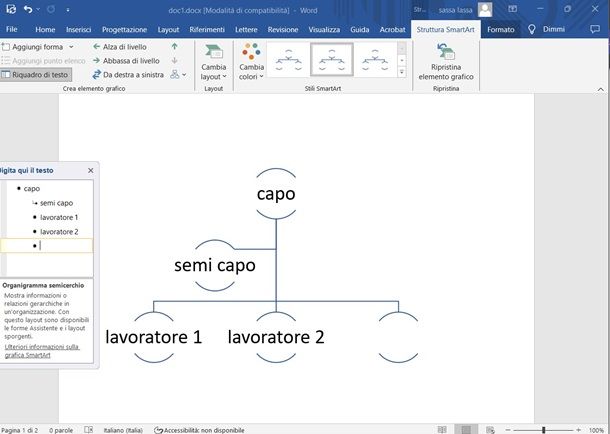Switch to the Riferimenti tab
This screenshot has height=434, width=610.
pyautogui.click(x=207, y=30)
